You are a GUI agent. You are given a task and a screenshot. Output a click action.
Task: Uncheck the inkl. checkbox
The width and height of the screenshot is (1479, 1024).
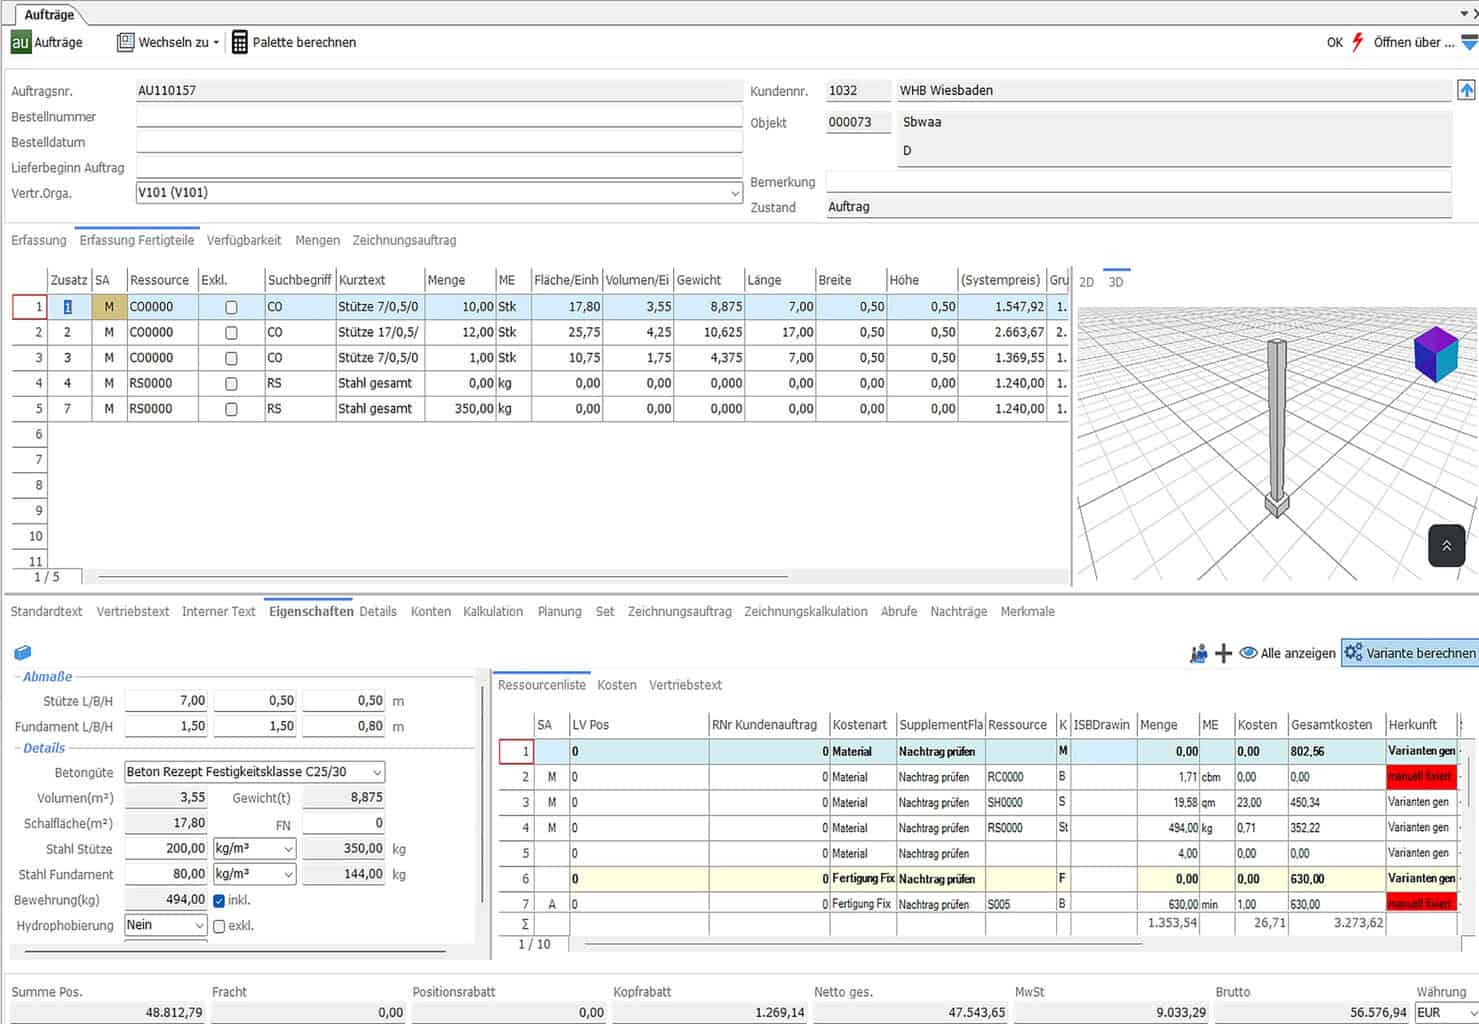coord(219,900)
